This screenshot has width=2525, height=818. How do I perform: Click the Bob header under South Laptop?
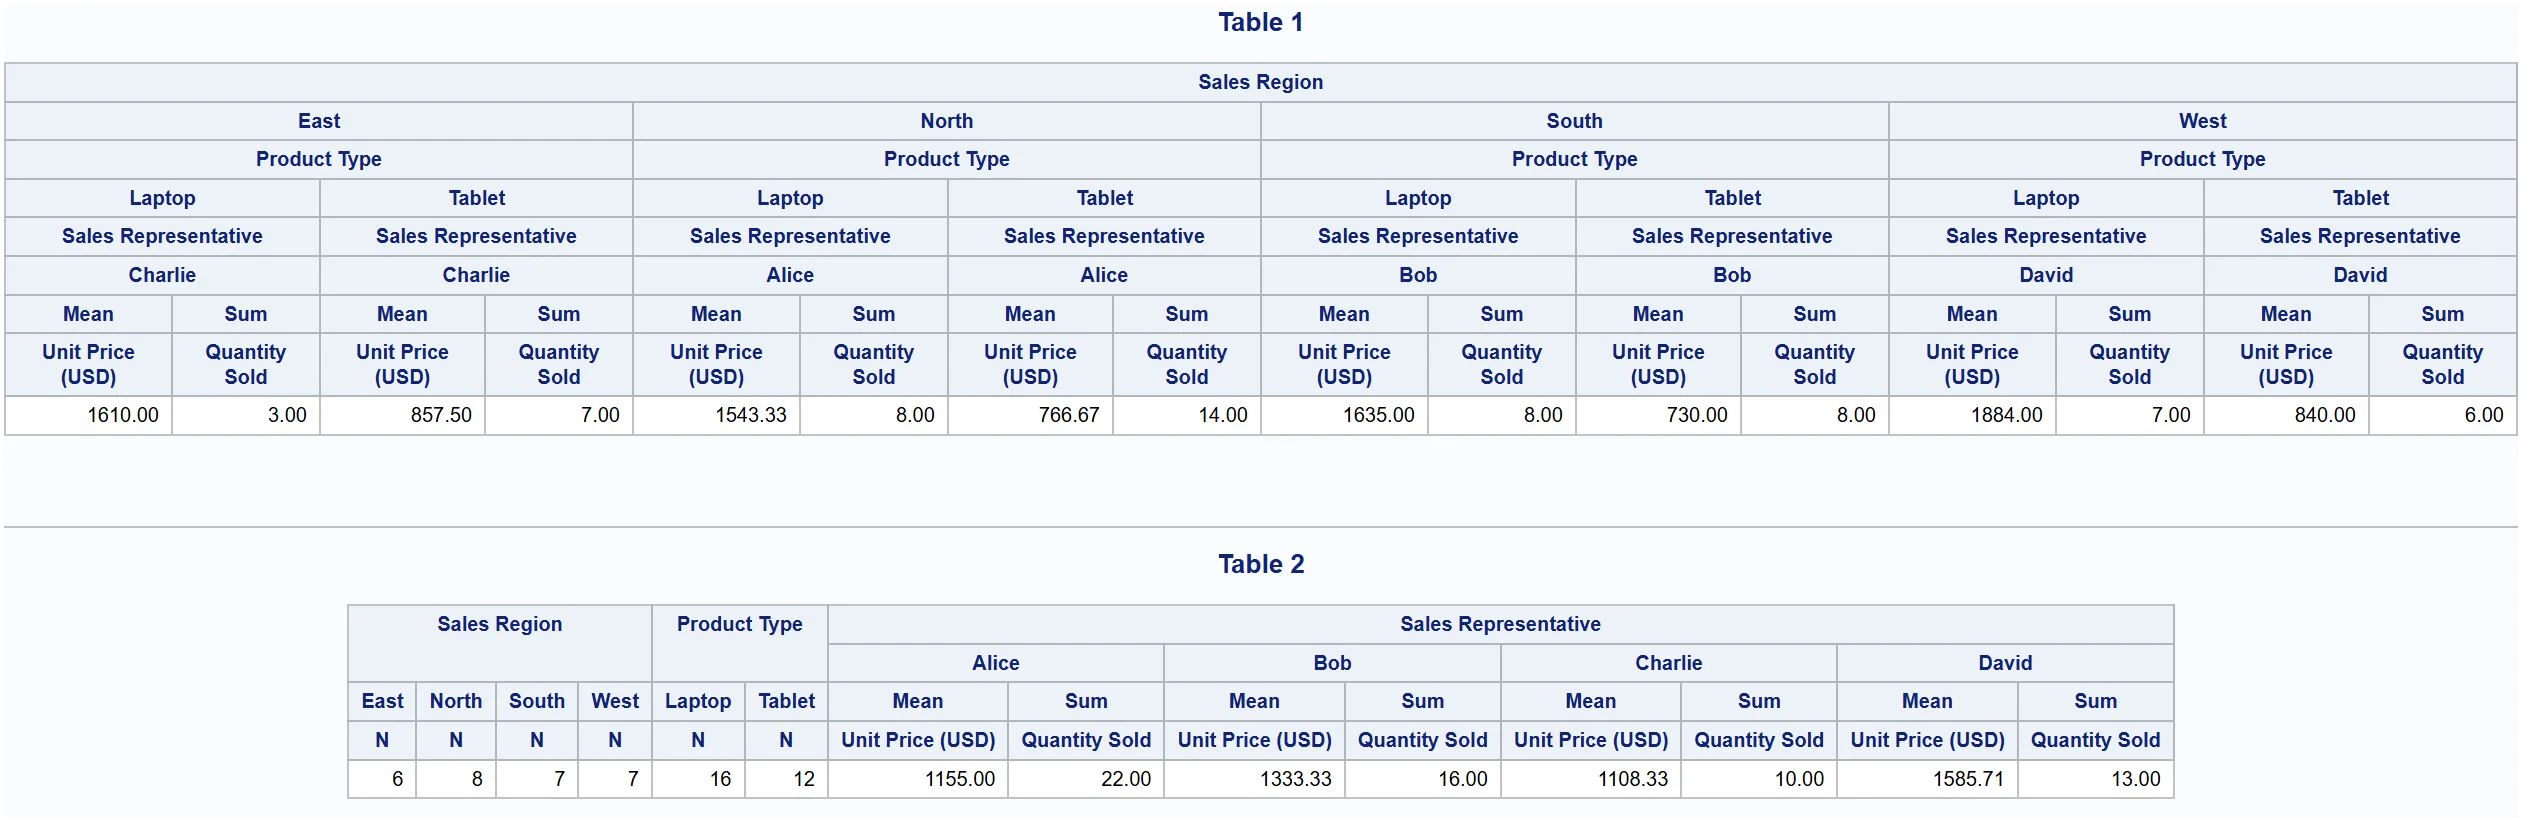[1418, 275]
